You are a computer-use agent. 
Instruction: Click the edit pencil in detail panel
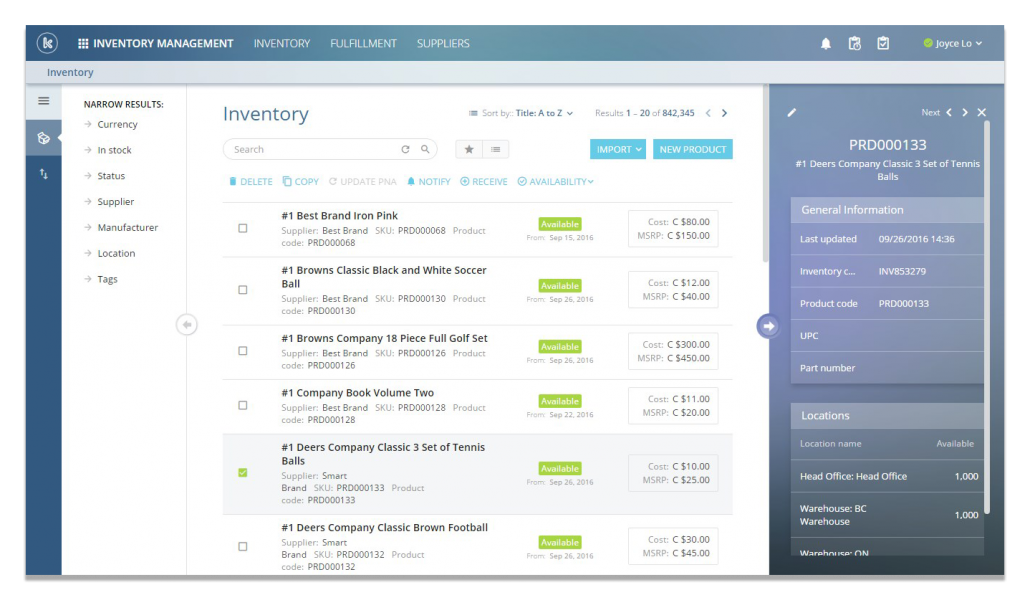pos(792,112)
